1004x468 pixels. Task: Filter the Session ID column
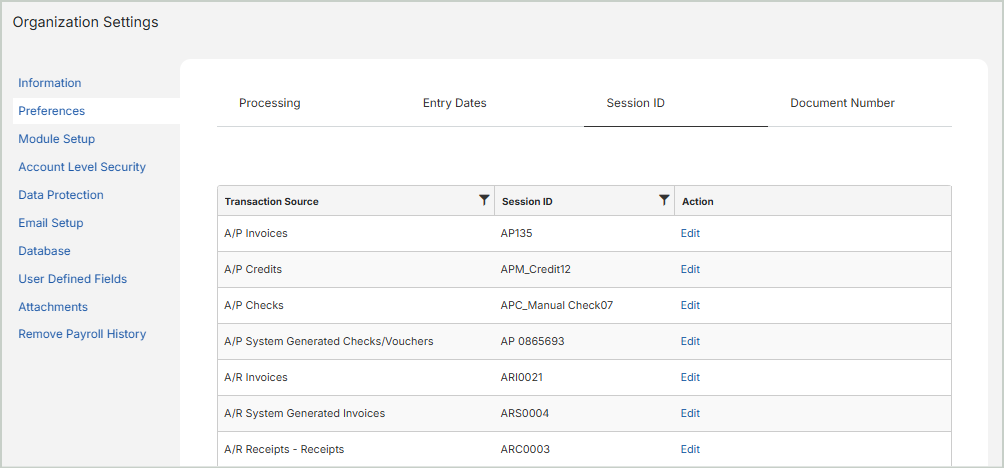pos(664,200)
